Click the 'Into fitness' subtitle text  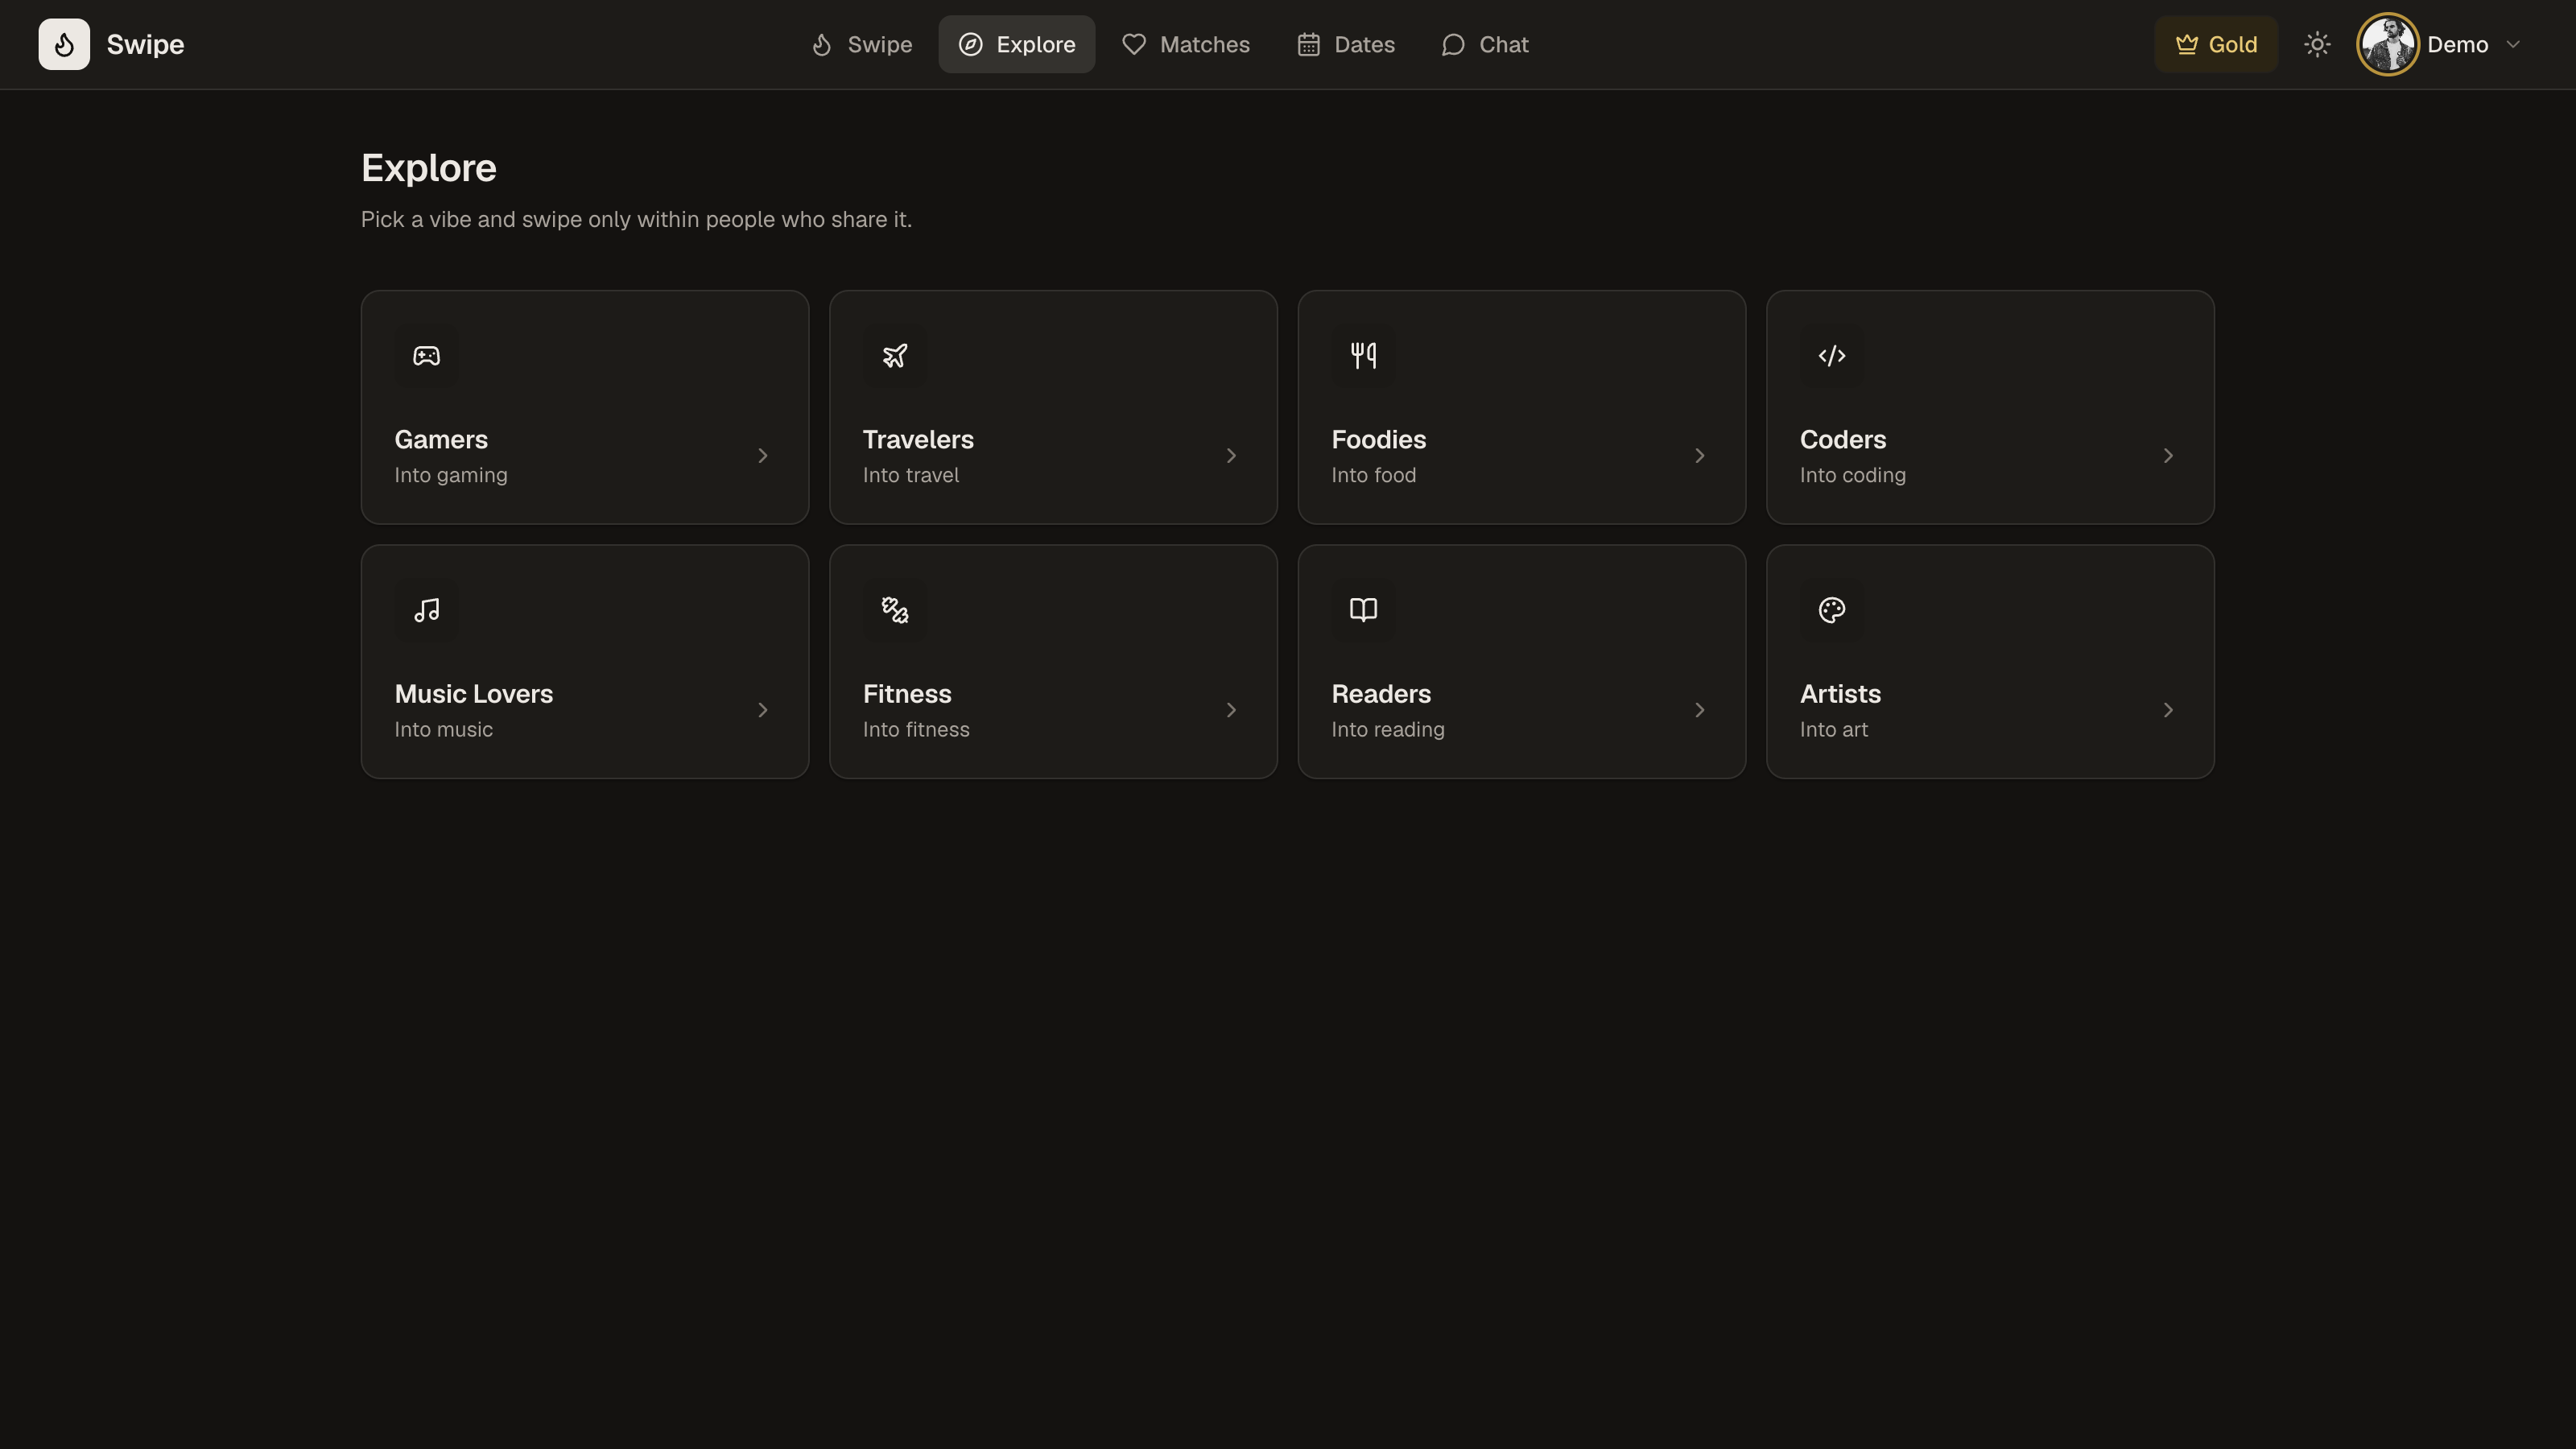[x=916, y=730]
